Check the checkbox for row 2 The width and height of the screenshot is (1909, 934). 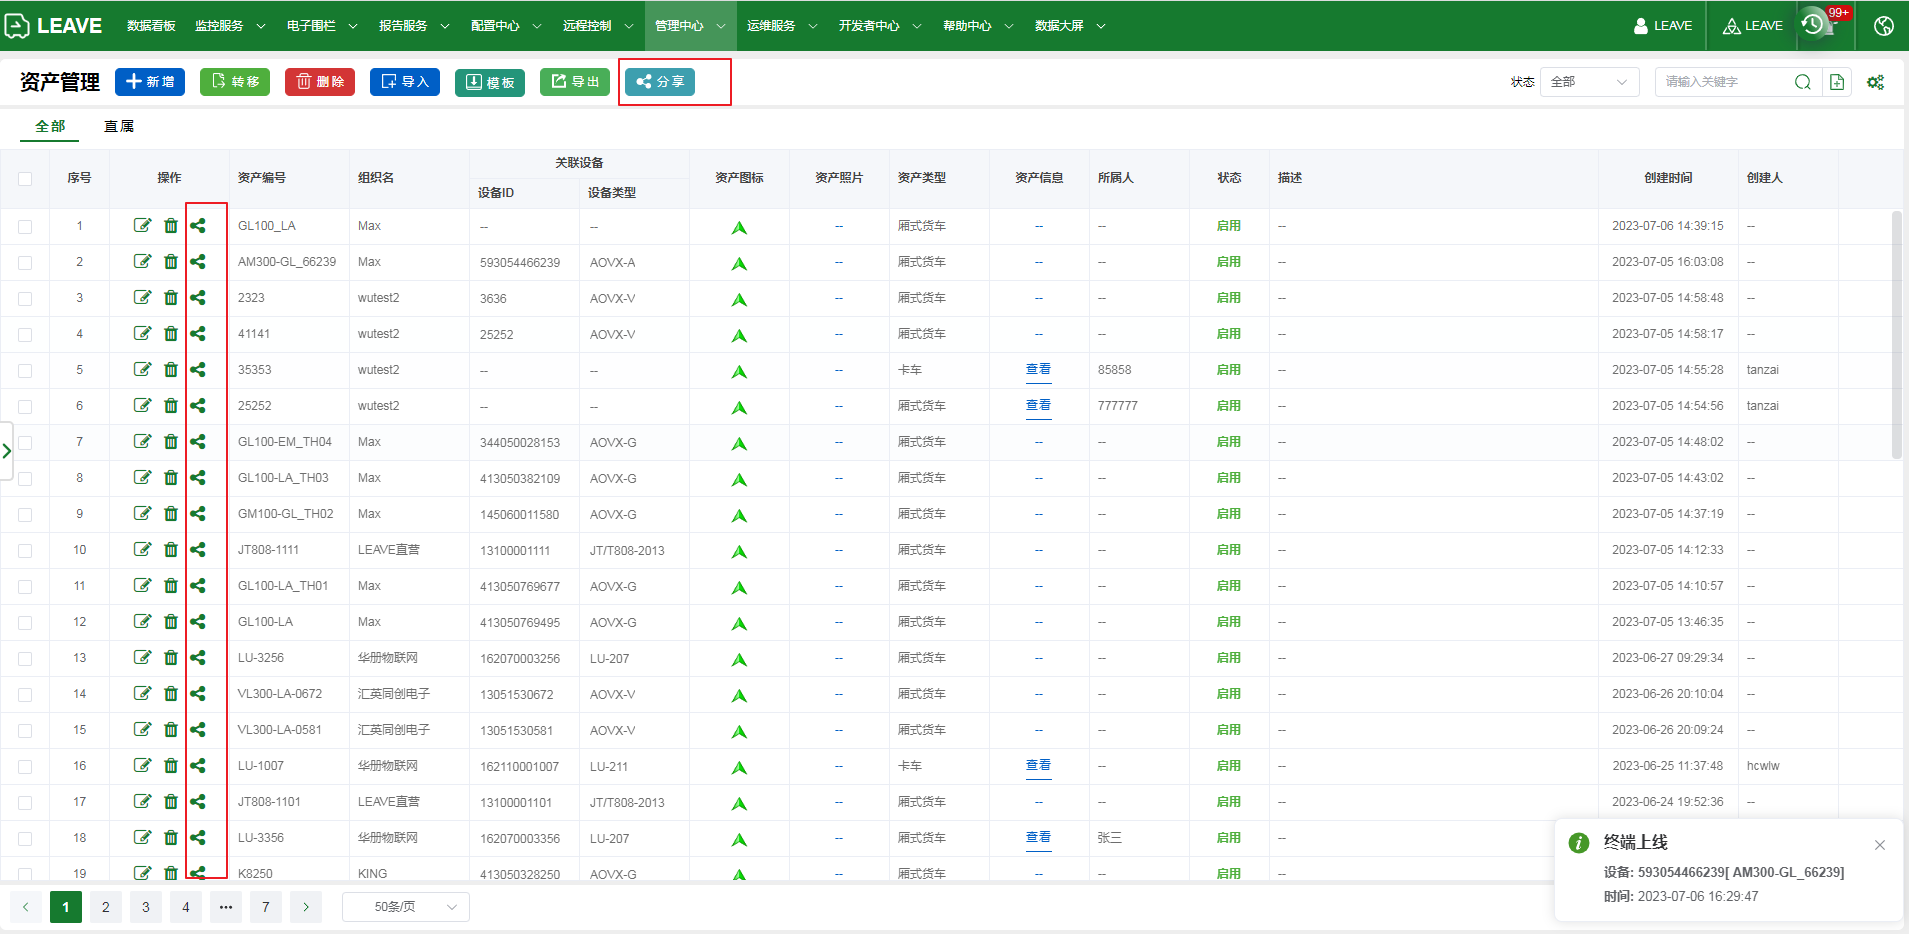[x=25, y=263]
